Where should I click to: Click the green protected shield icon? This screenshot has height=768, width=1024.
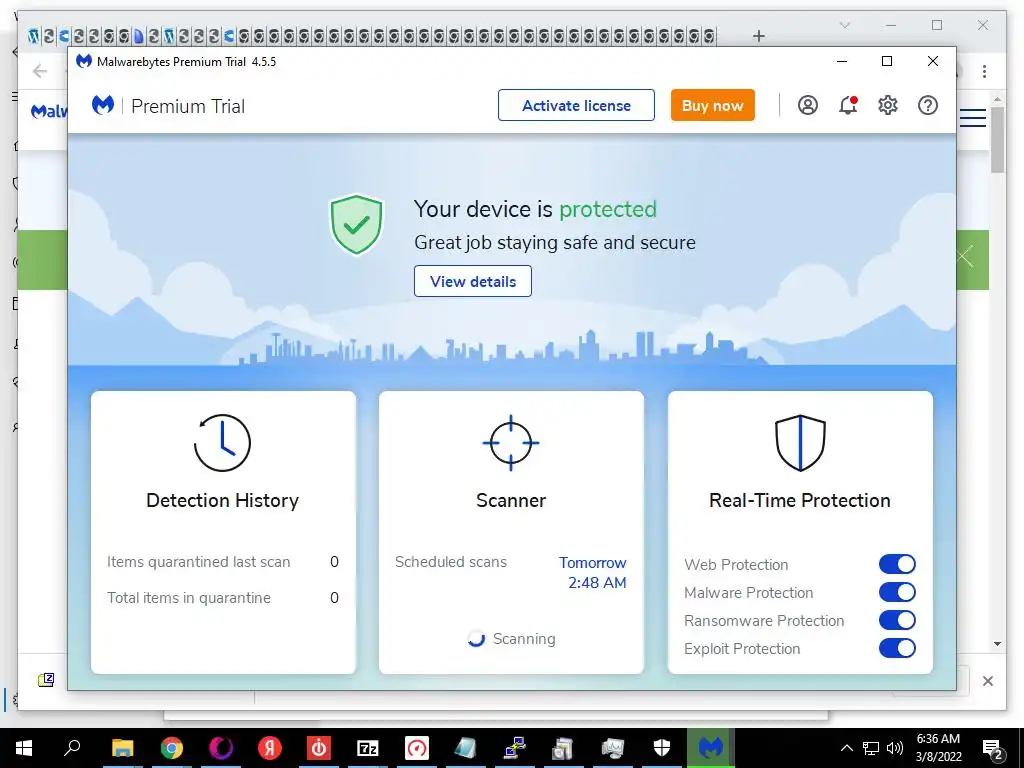[x=356, y=224]
